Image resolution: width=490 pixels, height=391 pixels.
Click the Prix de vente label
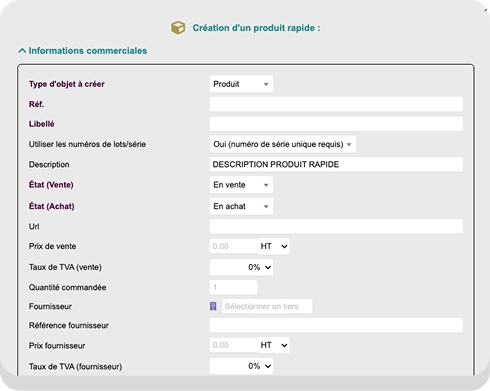coord(52,246)
